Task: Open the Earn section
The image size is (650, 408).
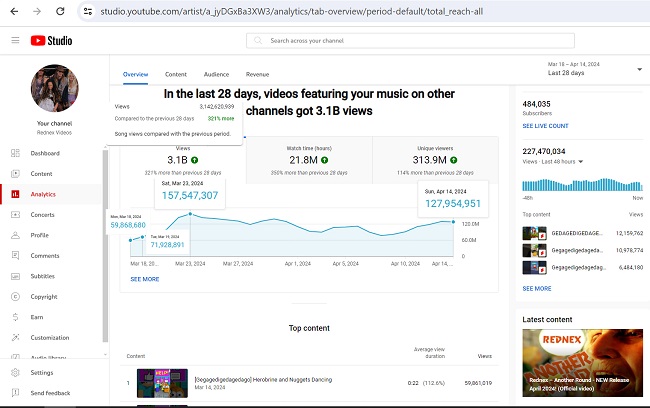Action: 36,317
